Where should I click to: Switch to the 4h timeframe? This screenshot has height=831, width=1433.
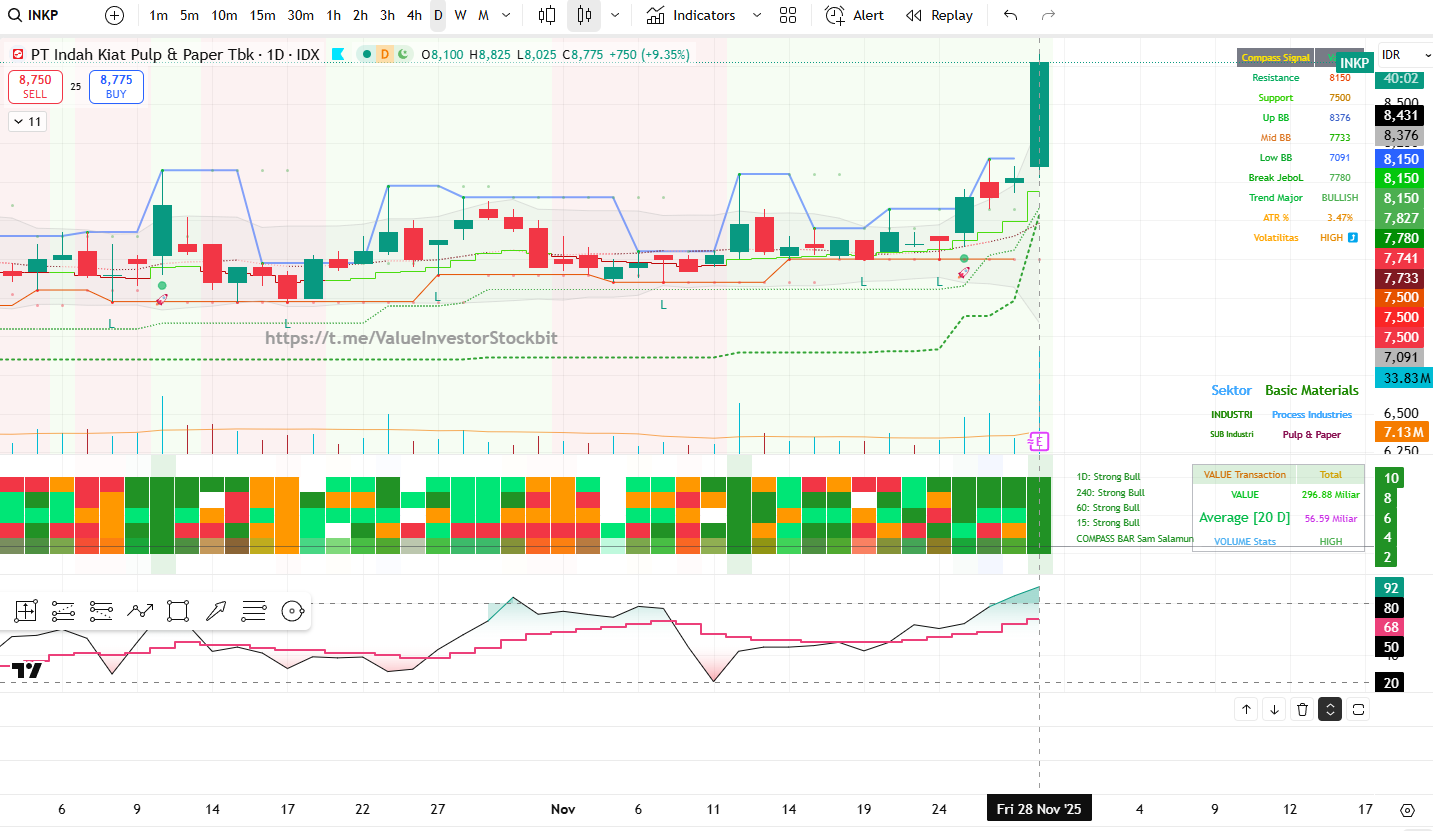(414, 15)
